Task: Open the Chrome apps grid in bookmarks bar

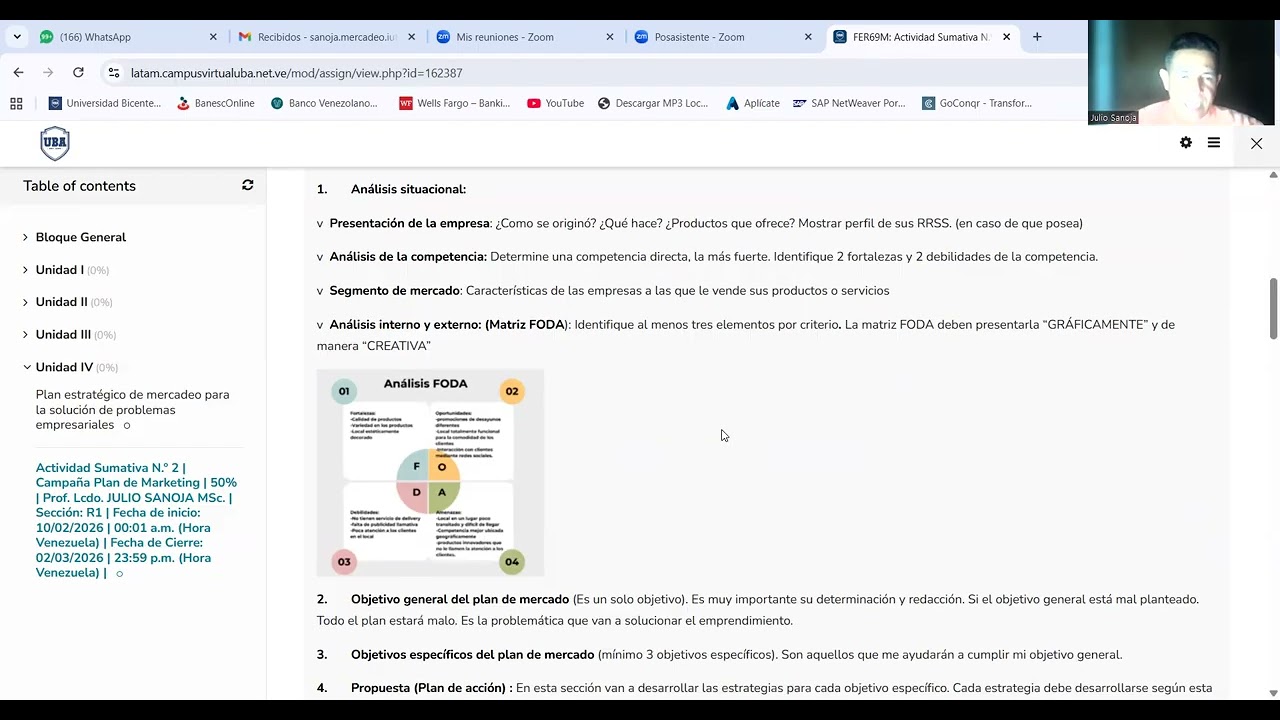Action: pyautogui.click(x=16, y=103)
